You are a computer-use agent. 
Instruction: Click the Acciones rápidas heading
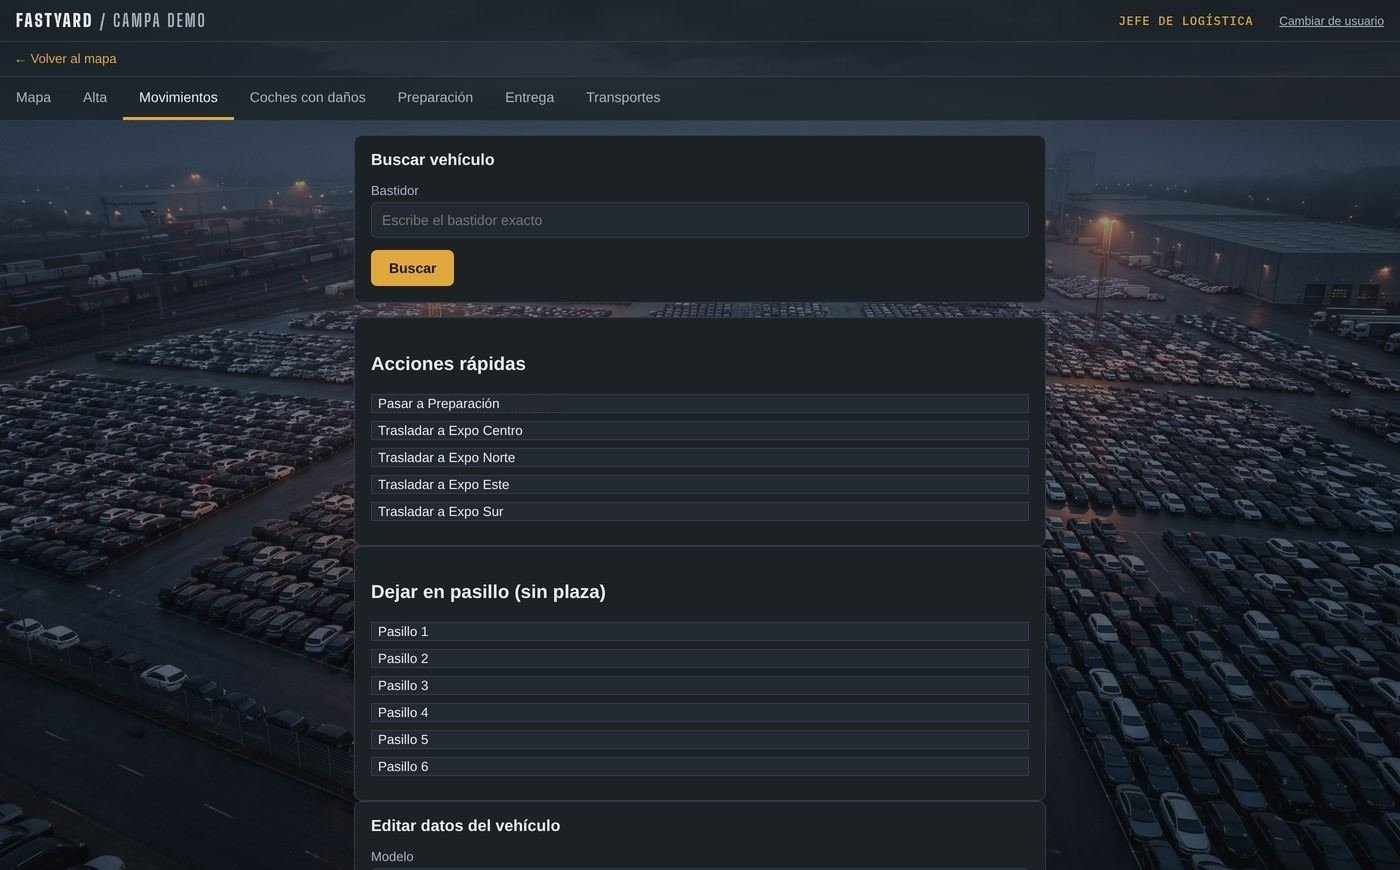coord(448,364)
